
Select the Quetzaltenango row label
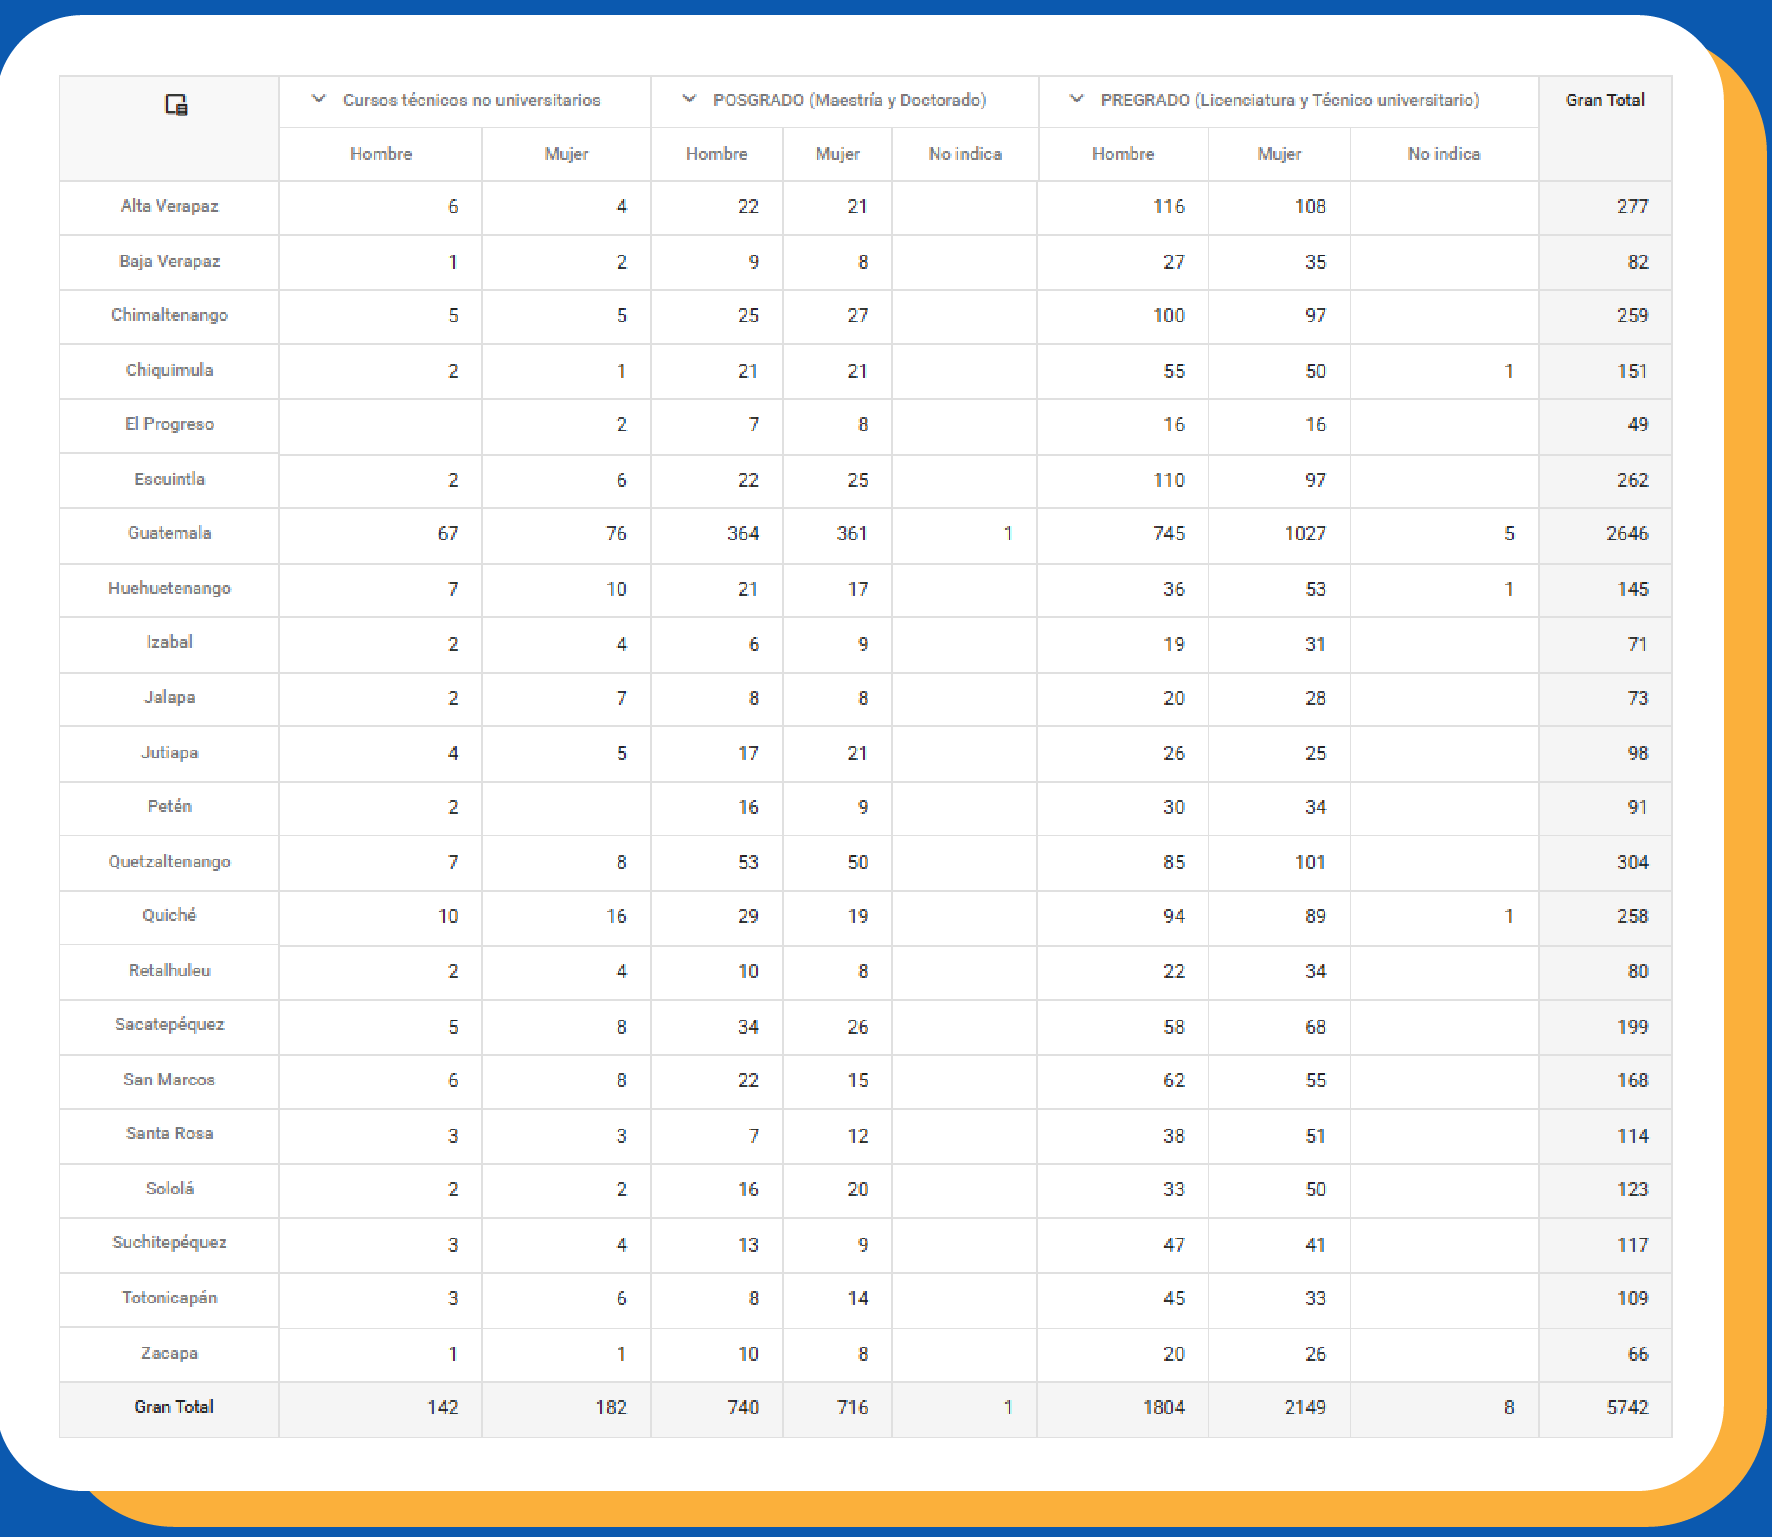[170, 861]
